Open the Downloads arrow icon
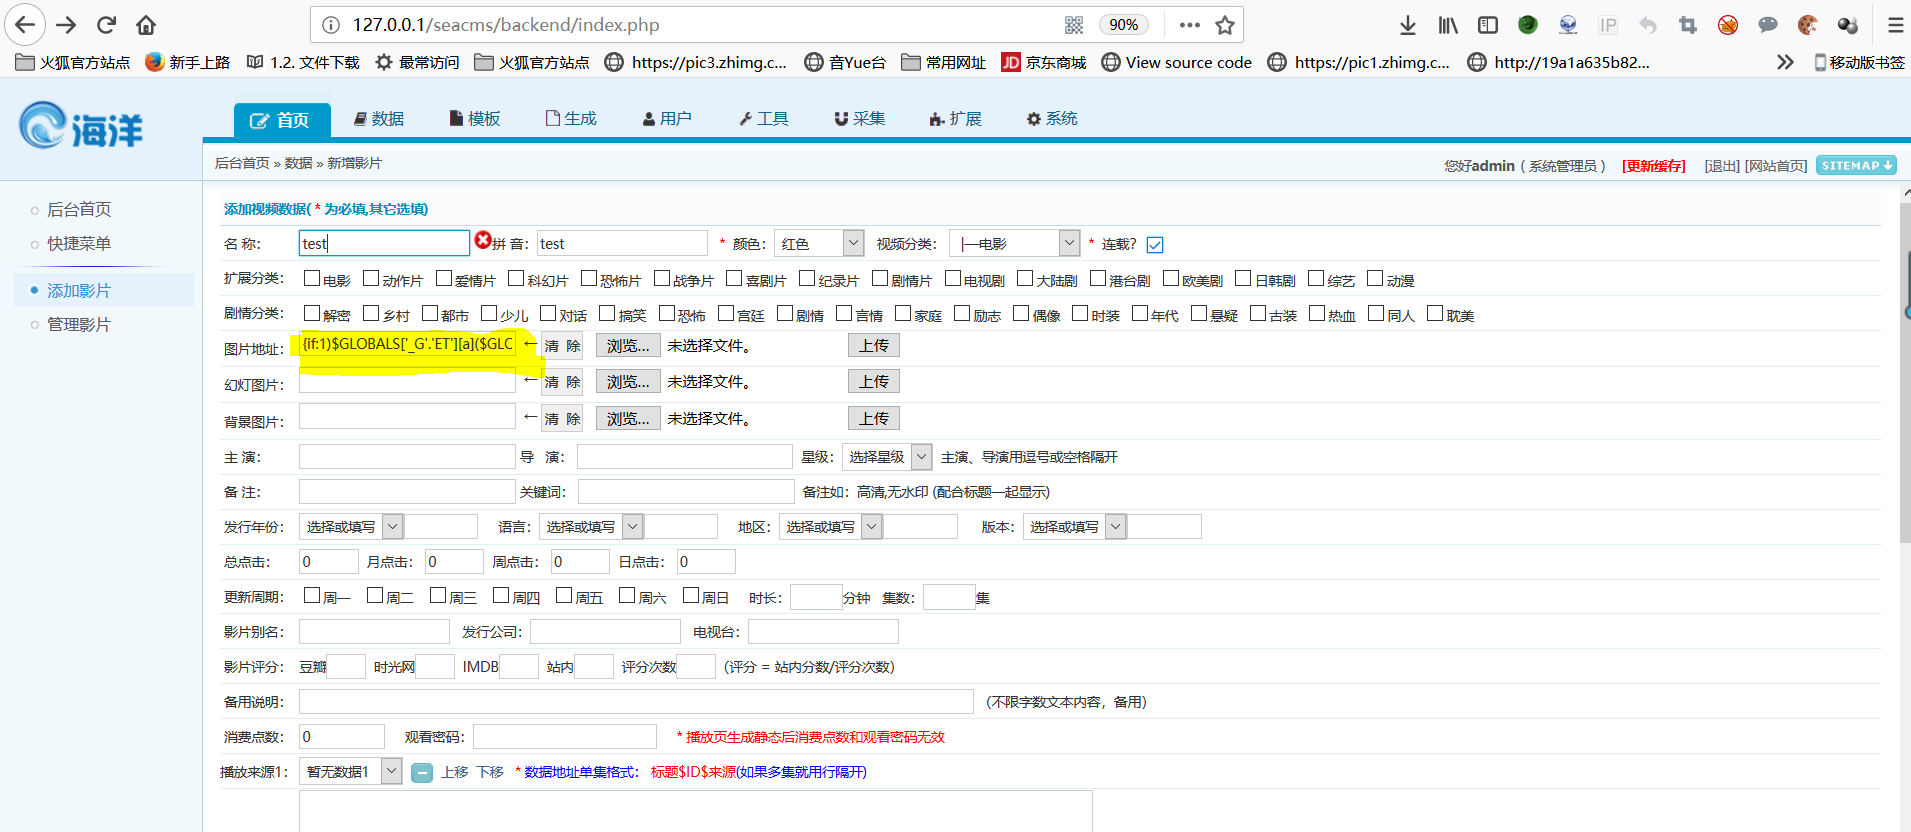Image resolution: width=1911 pixels, height=832 pixels. click(x=1407, y=25)
